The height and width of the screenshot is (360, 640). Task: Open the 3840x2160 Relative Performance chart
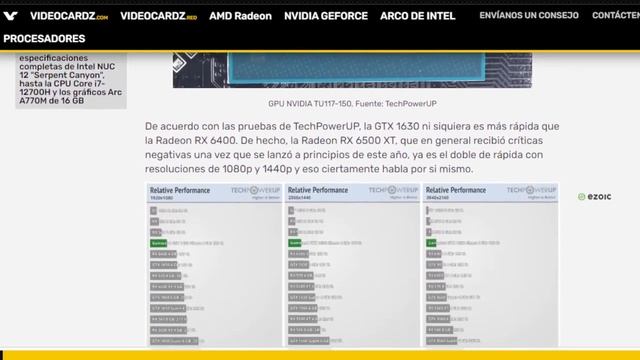pyautogui.click(x=490, y=265)
